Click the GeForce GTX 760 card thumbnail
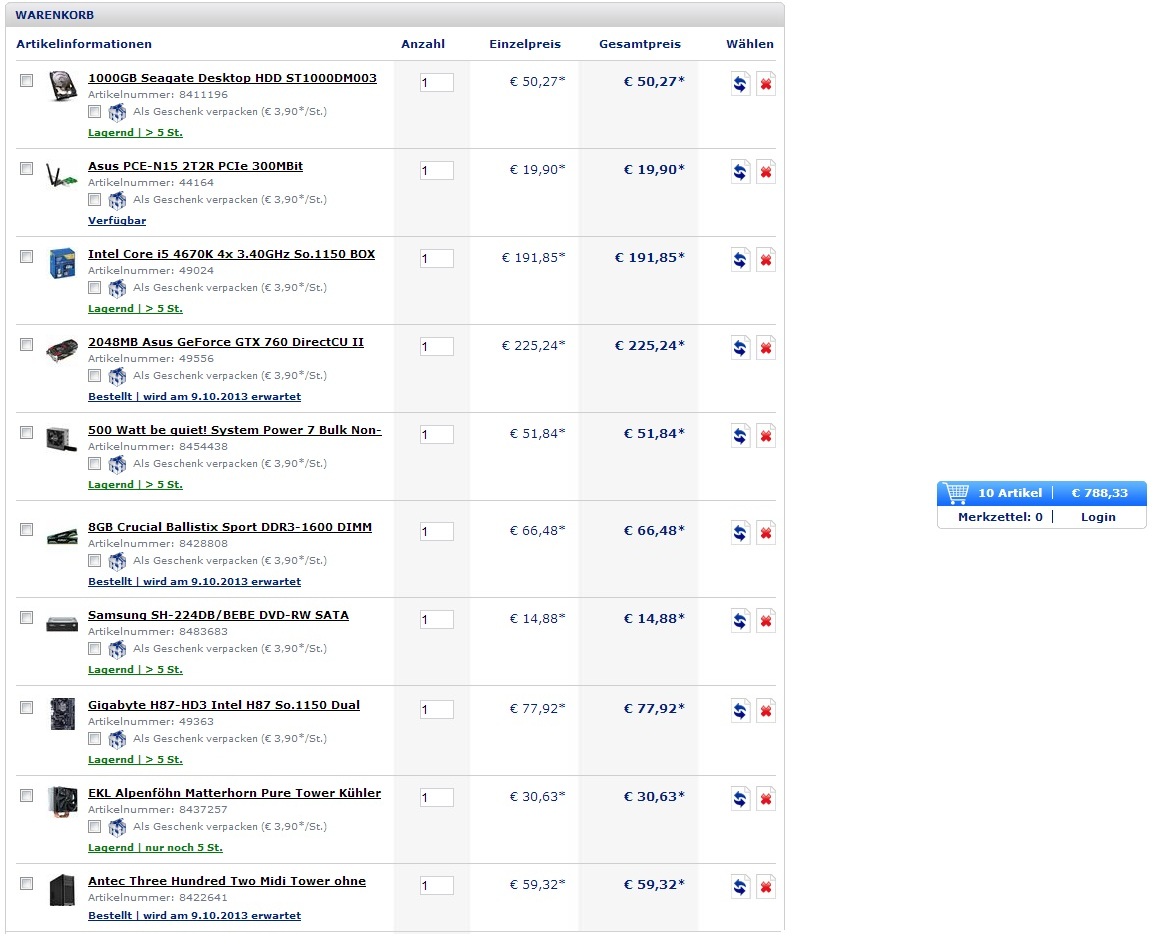 pyautogui.click(x=62, y=349)
